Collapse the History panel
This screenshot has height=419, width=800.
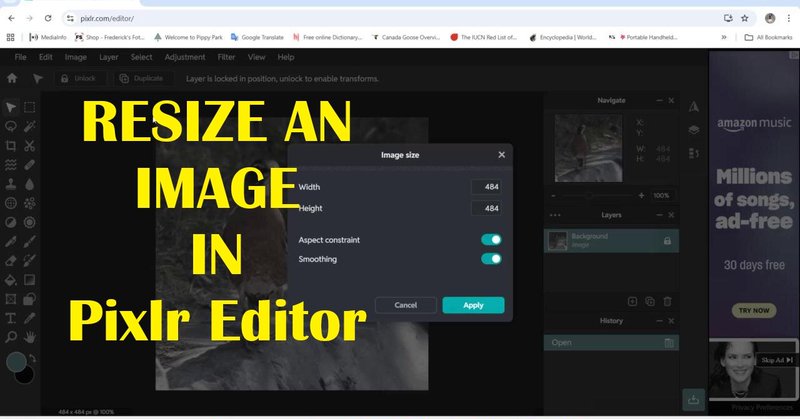[x=659, y=321]
